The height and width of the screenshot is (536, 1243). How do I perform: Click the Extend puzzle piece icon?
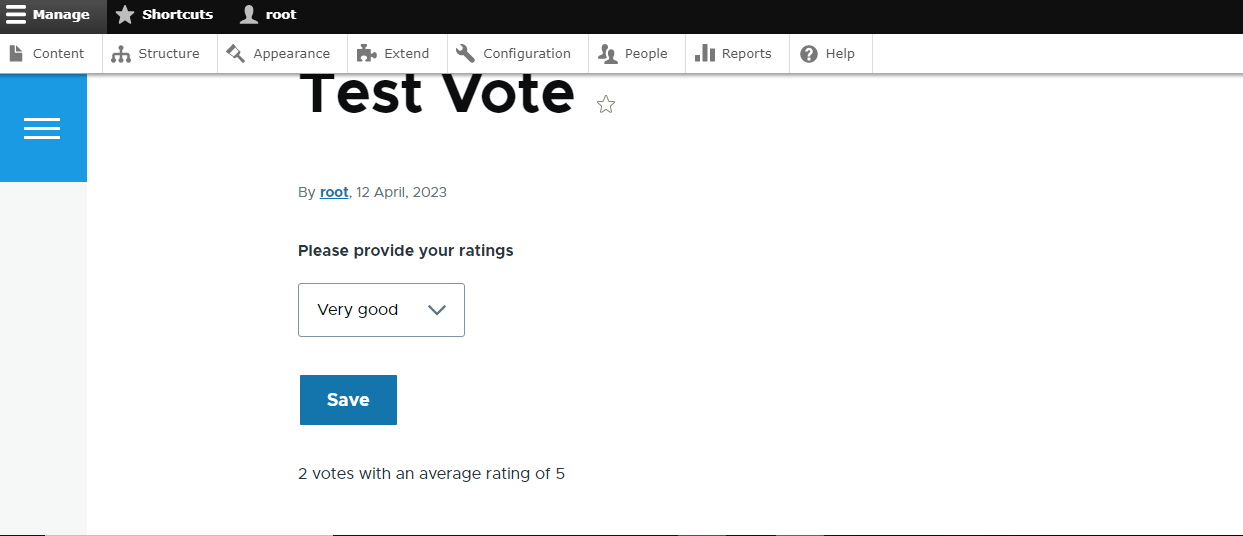pyautogui.click(x=367, y=54)
